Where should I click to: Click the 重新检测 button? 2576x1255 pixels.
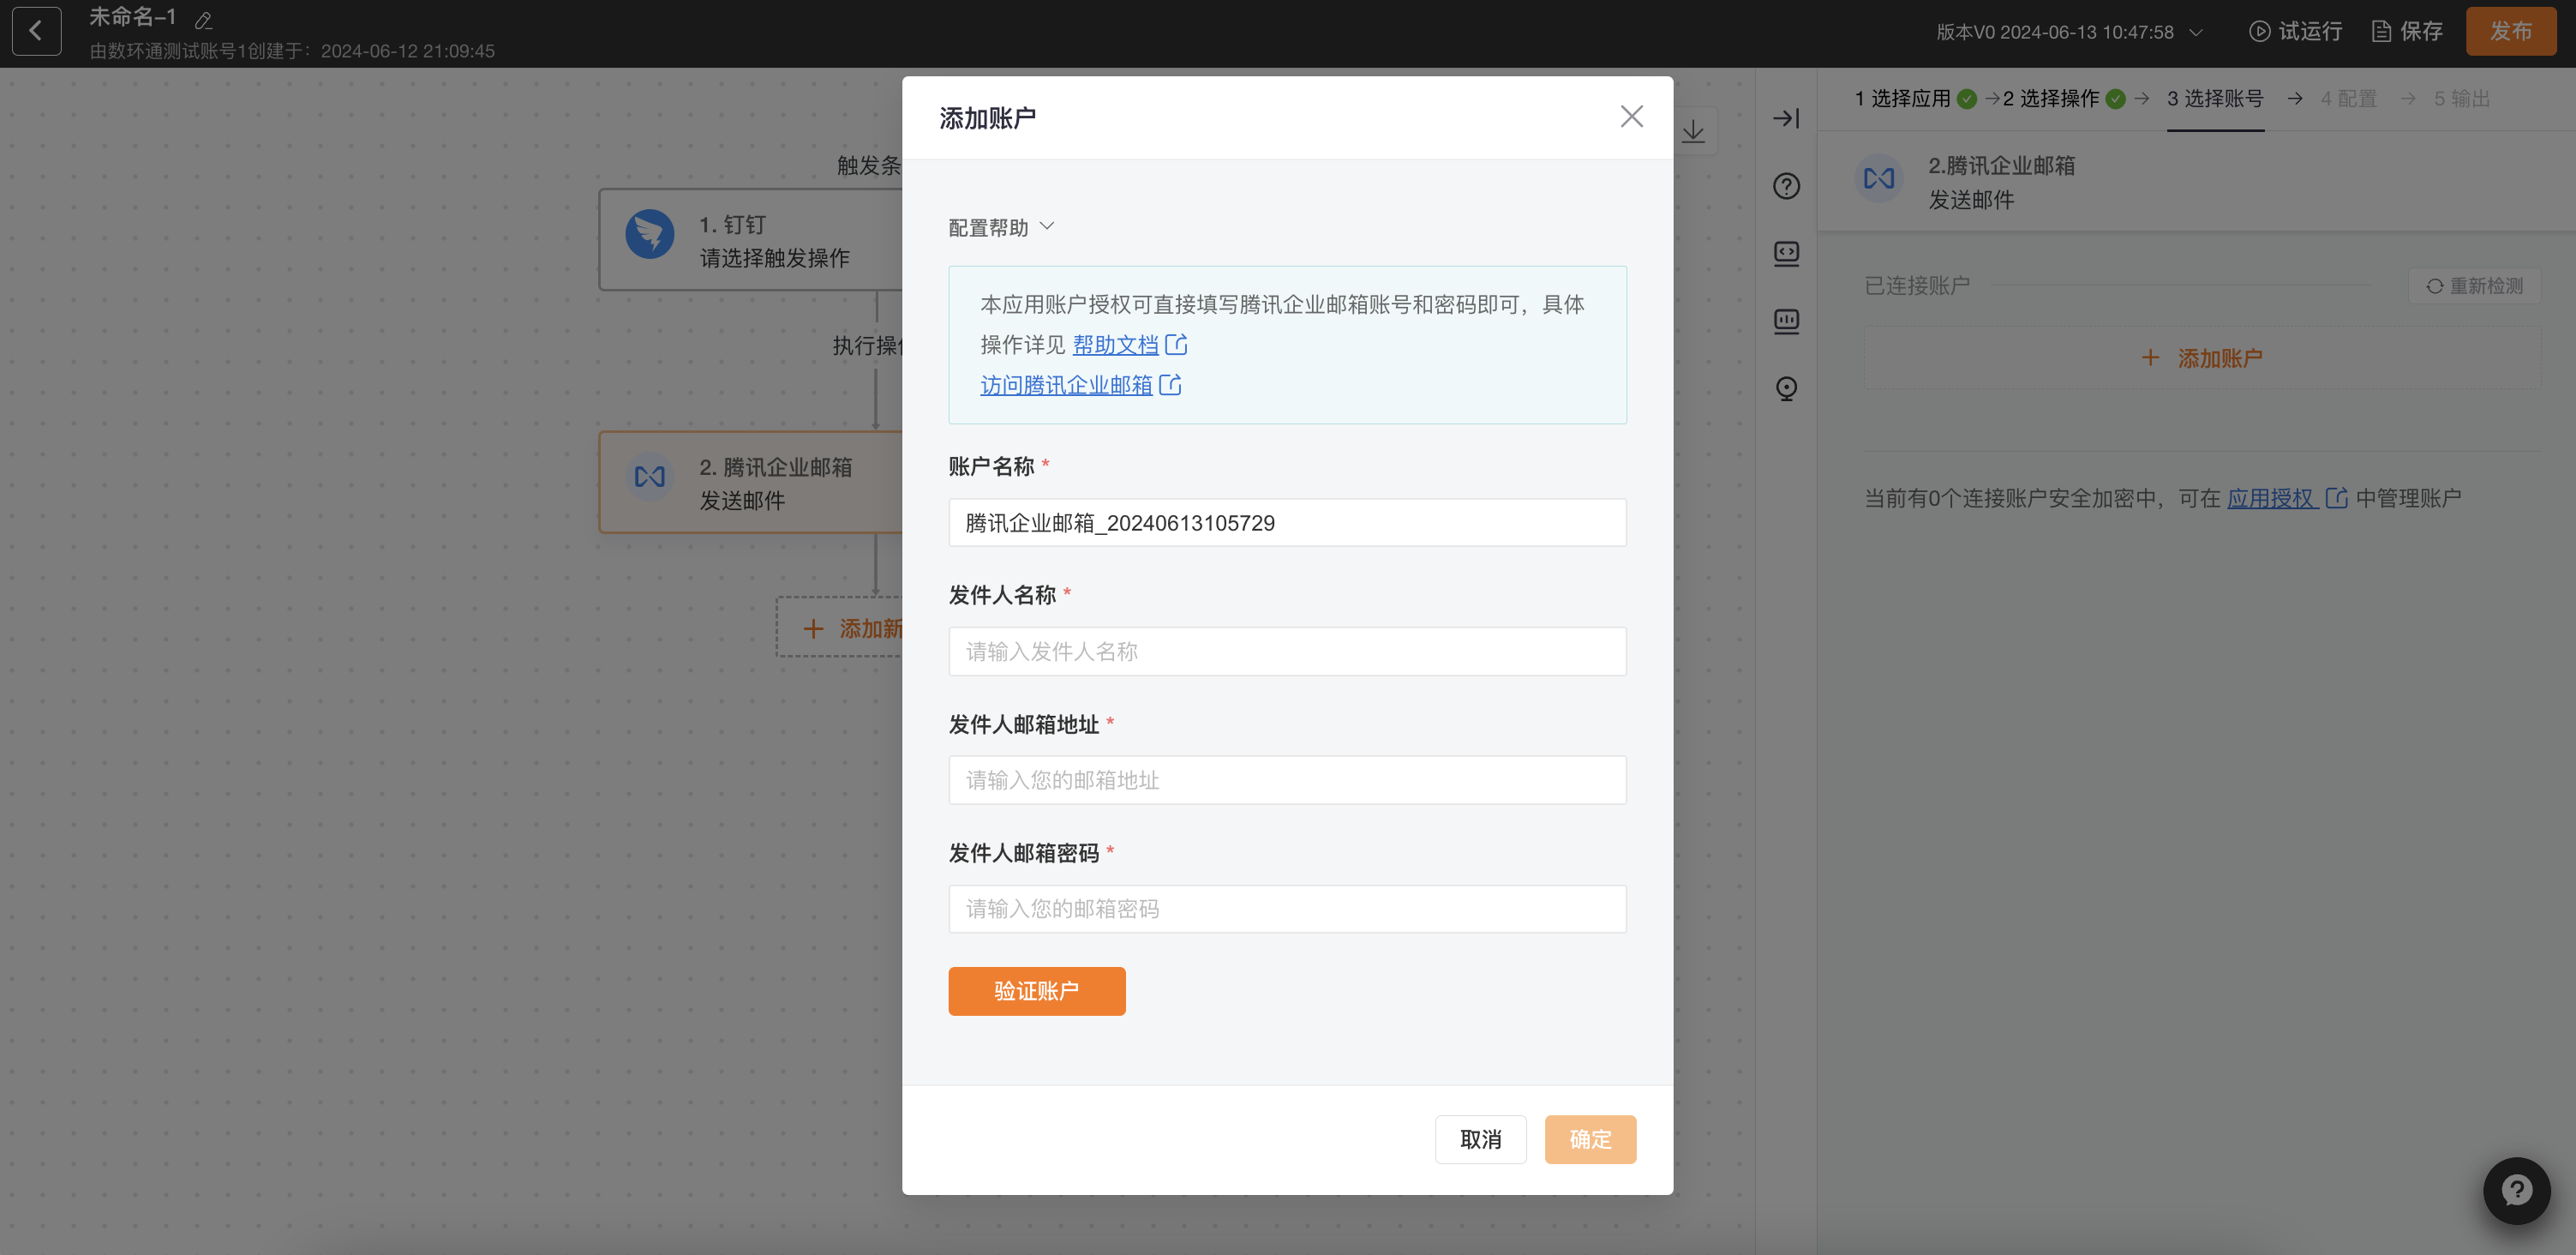[x=2474, y=286]
